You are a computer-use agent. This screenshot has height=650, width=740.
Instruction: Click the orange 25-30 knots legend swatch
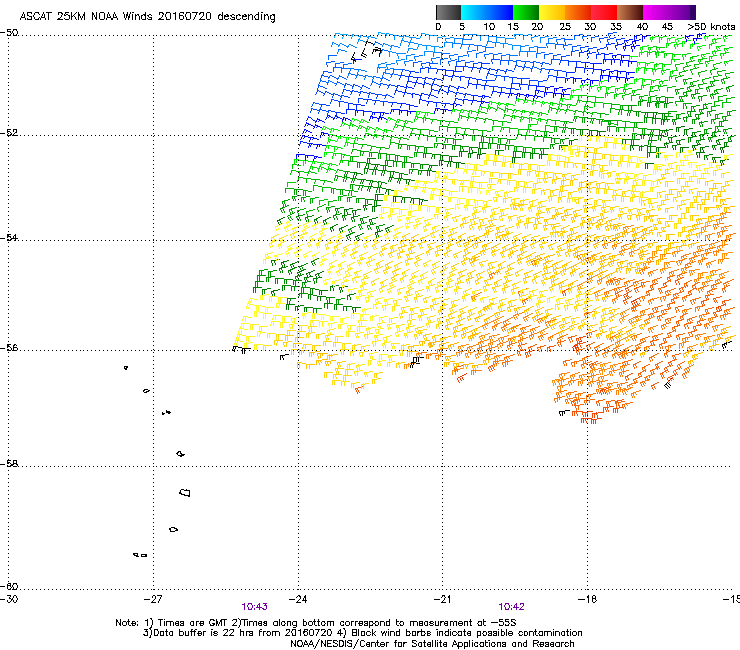(578, 12)
